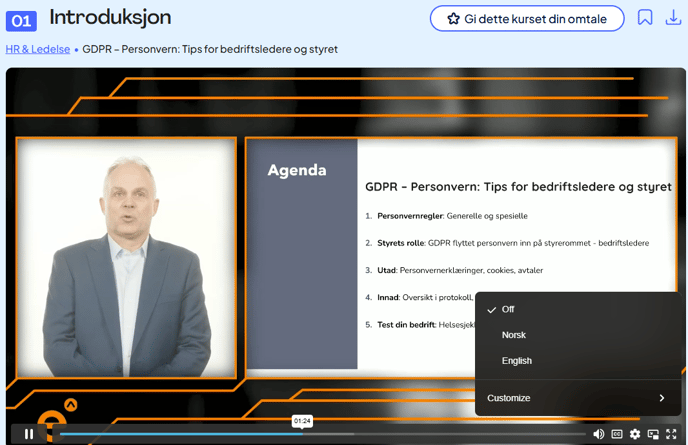This screenshot has height=445, width=688.
Task: Download the lesson with download icon
Action: click(x=673, y=18)
